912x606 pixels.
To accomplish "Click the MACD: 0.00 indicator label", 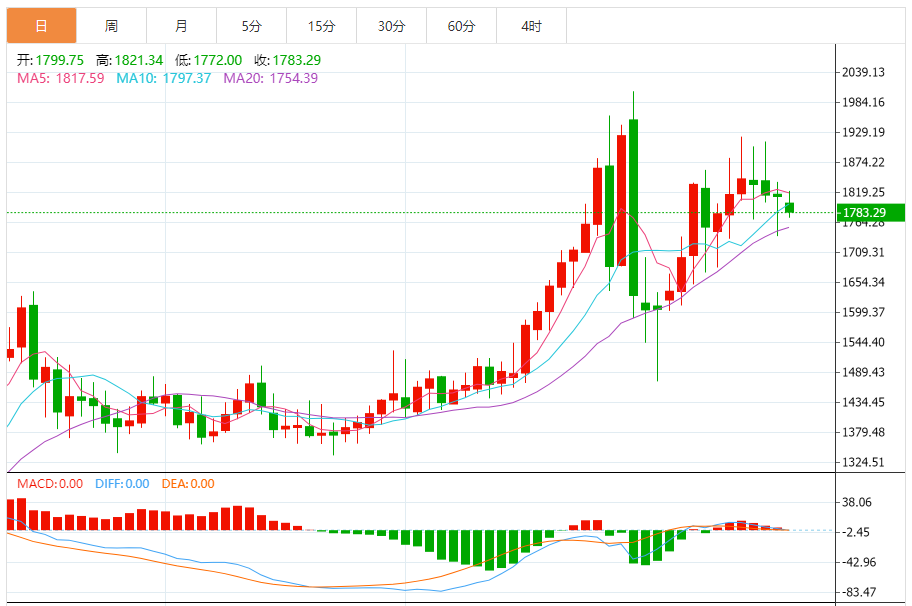I will [x=50, y=484].
